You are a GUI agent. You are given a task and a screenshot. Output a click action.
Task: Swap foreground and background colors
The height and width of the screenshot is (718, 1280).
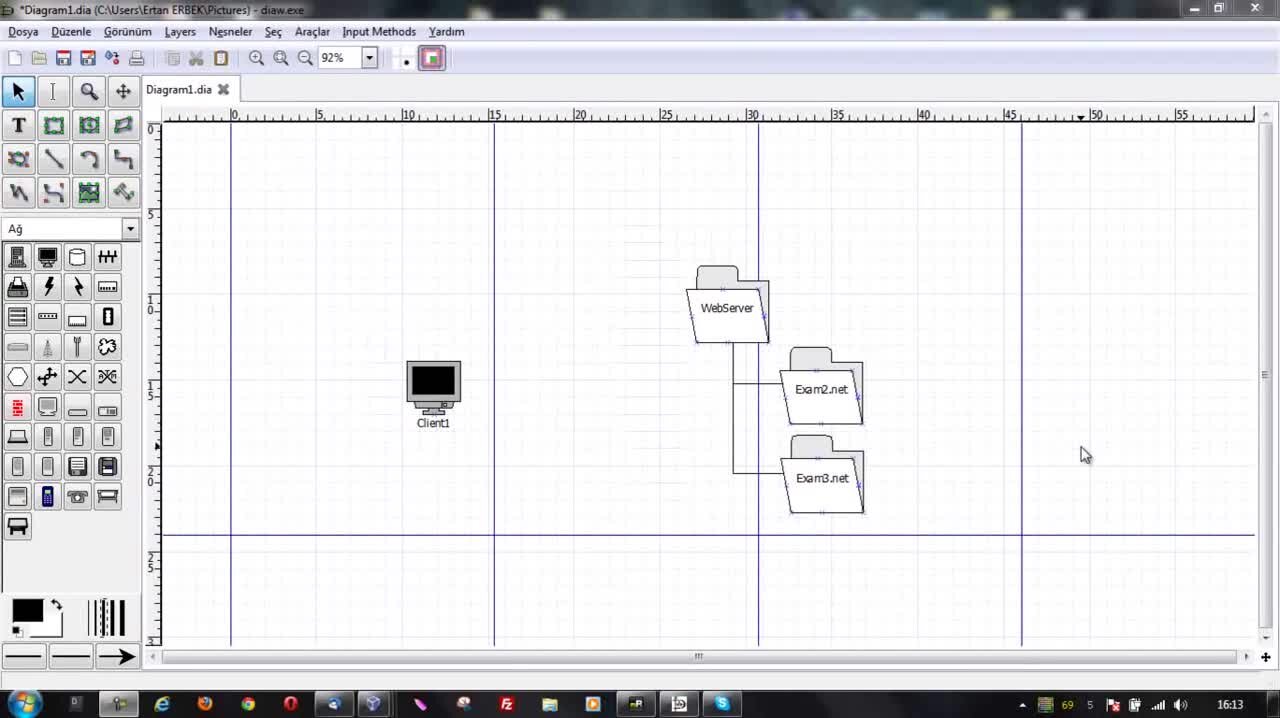[x=56, y=605]
